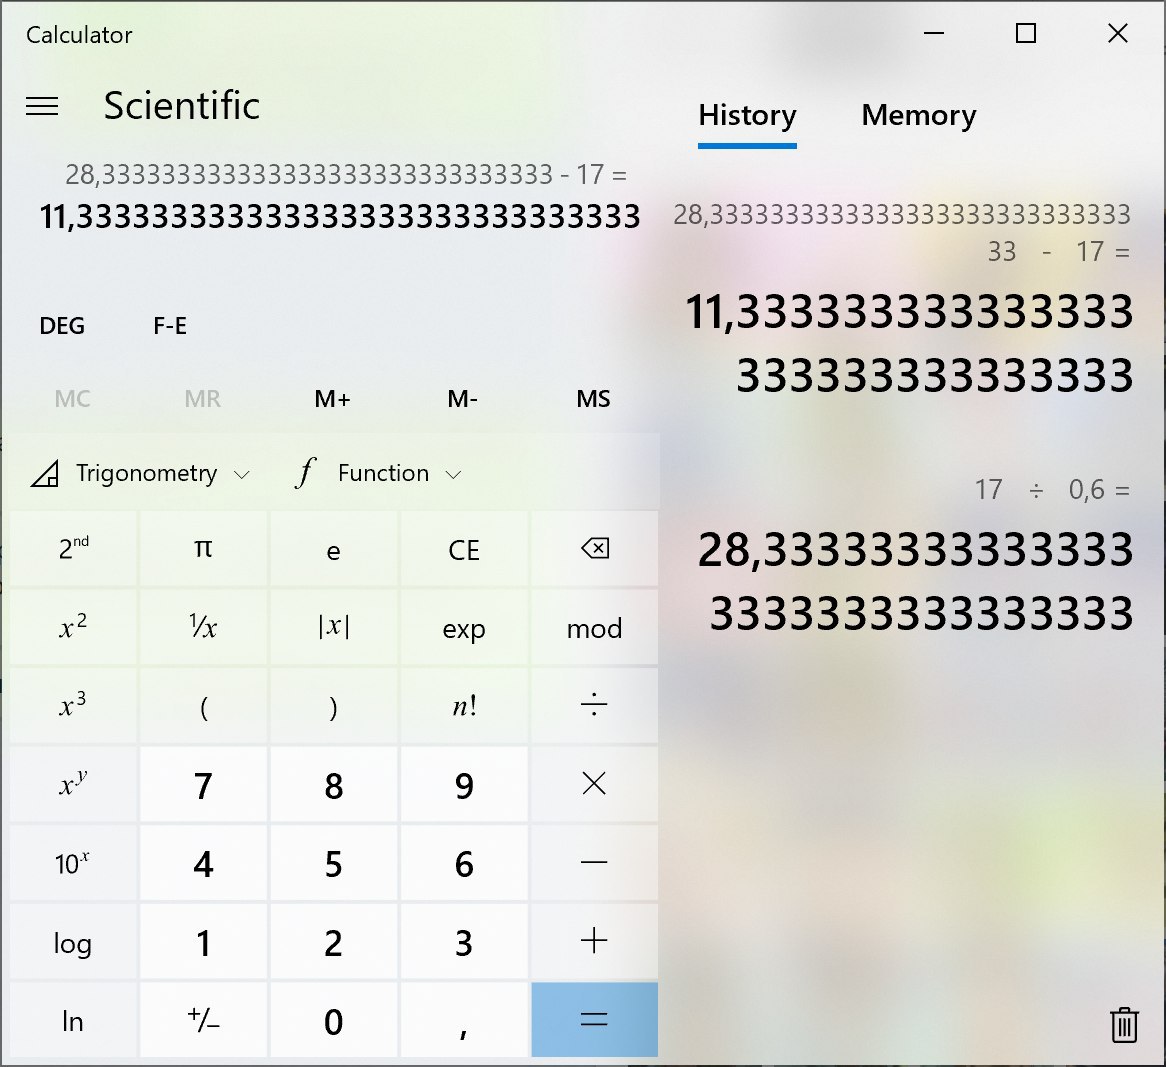Click digit 1 key

203,941
